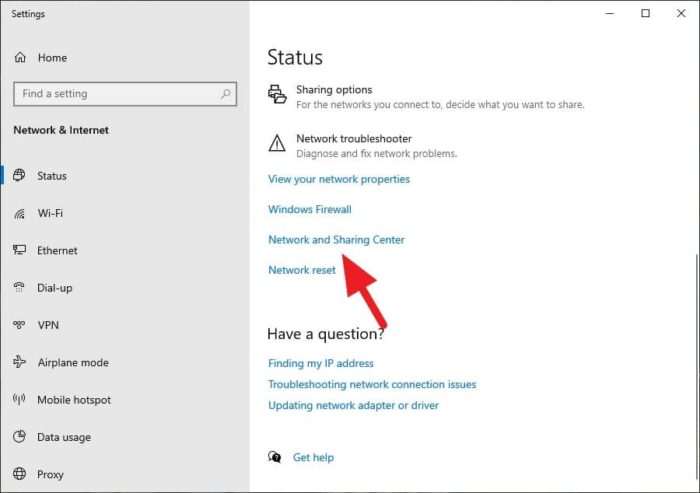Image resolution: width=700 pixels, height=493 pixels.
Task: Open View your network properties link
Action: click(339, 179)
